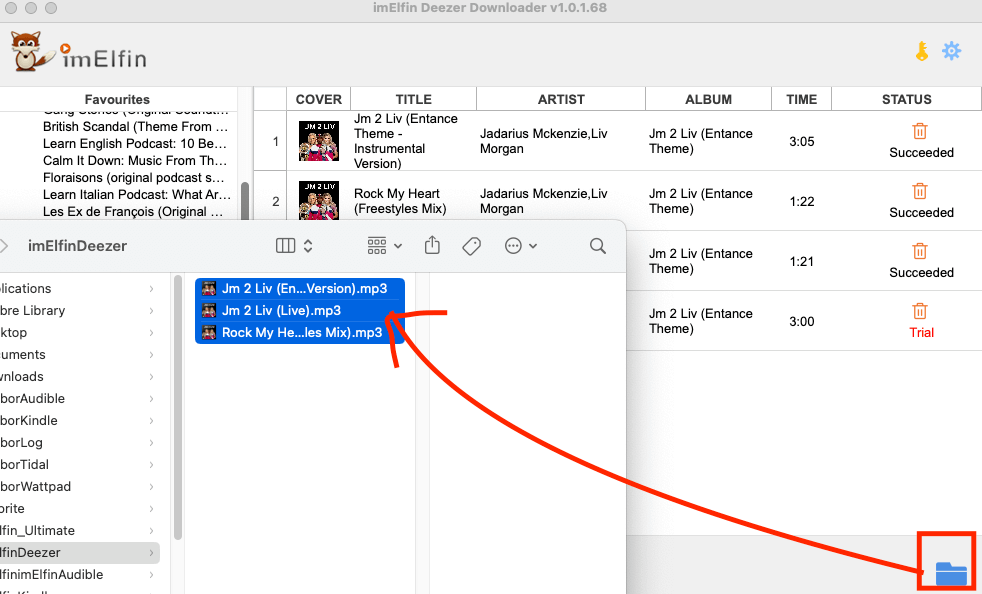Click the COVER column header

[x=319, y=99]
